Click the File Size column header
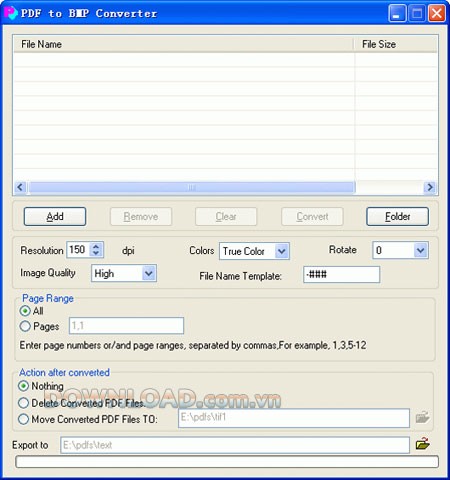 tap(395, 44)
